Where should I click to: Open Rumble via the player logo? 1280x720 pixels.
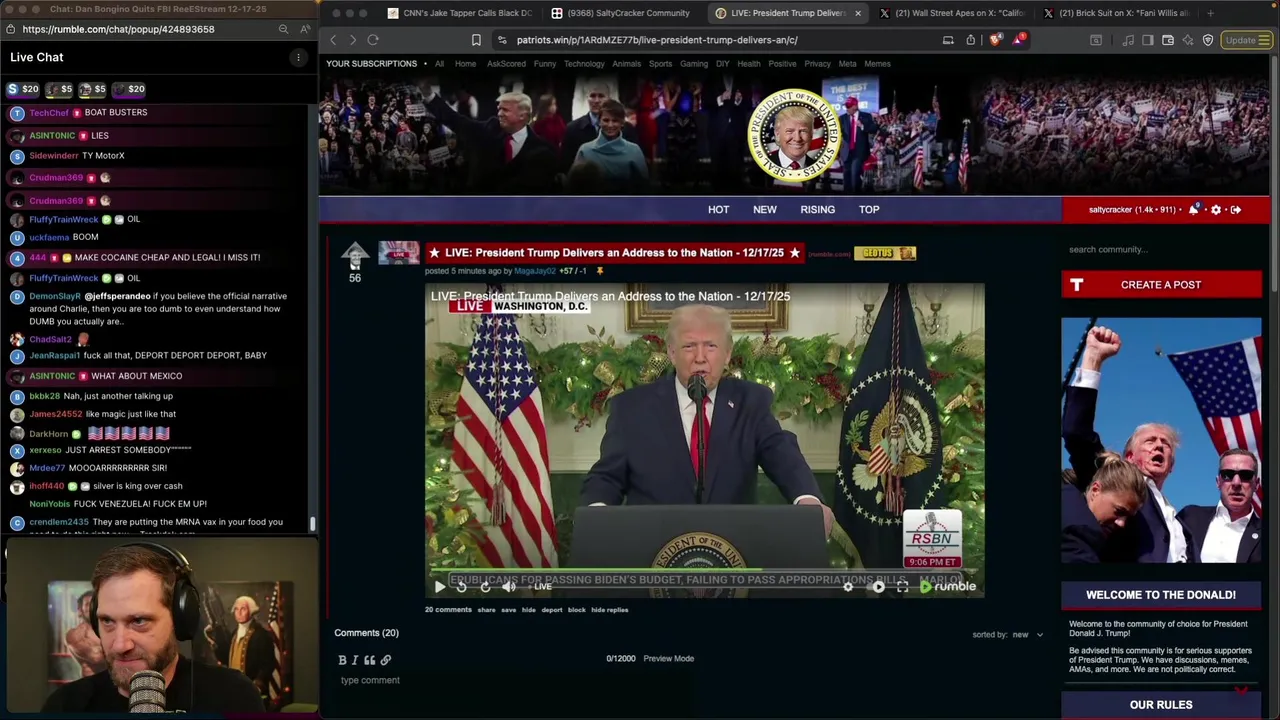click(x=948, y=587)
